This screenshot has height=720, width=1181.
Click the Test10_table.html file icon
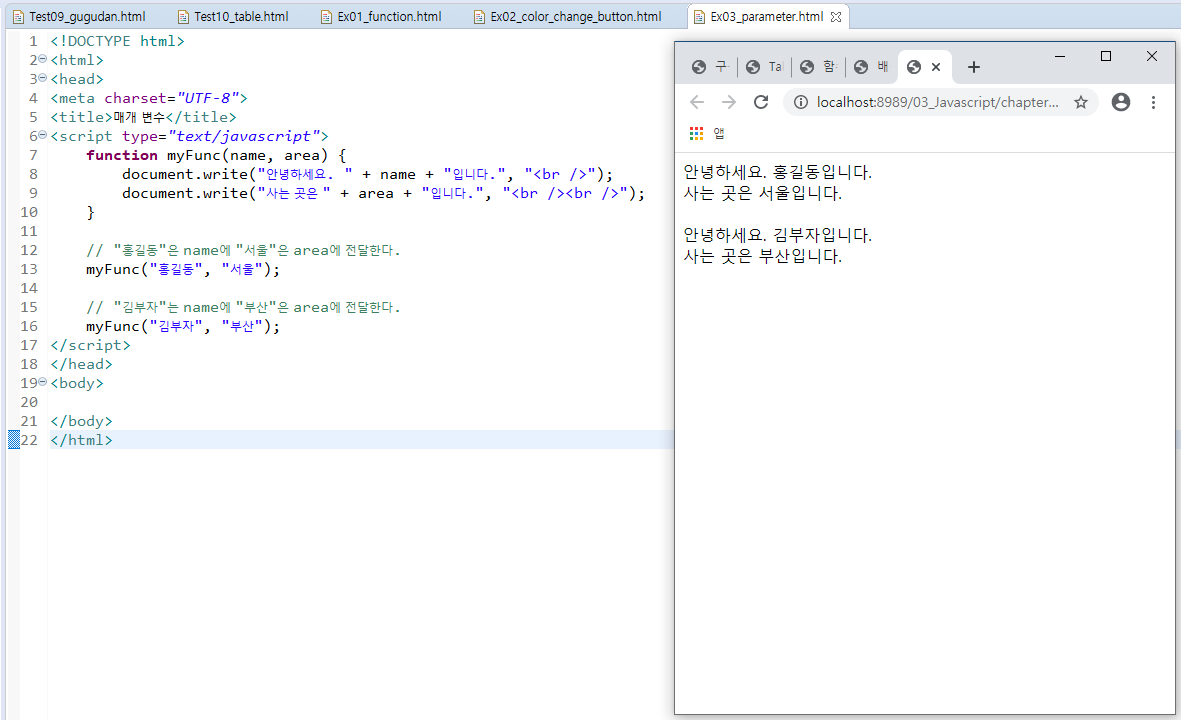tap(183, 17)
